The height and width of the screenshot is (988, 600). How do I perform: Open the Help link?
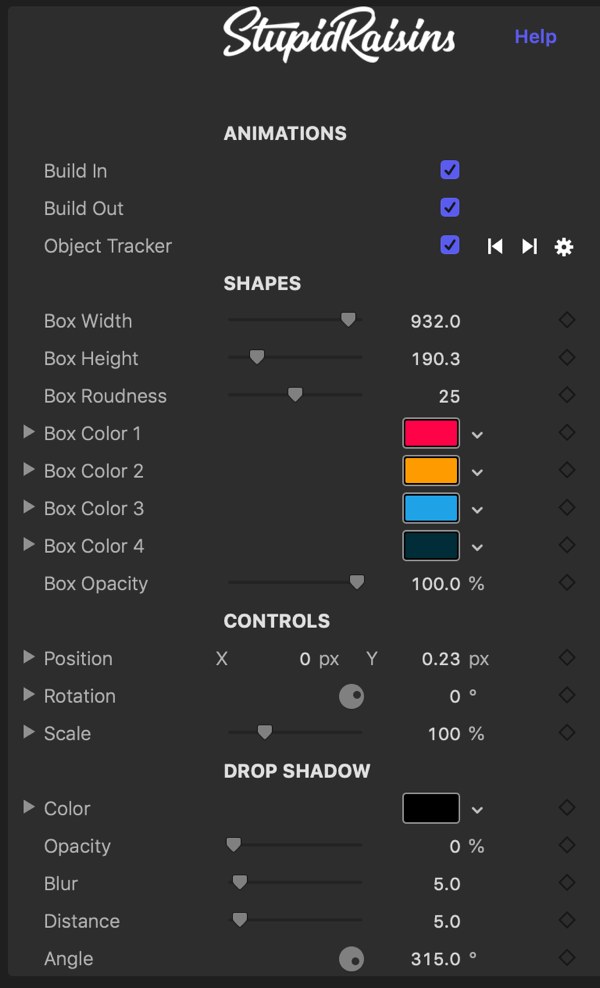[535, 37]
